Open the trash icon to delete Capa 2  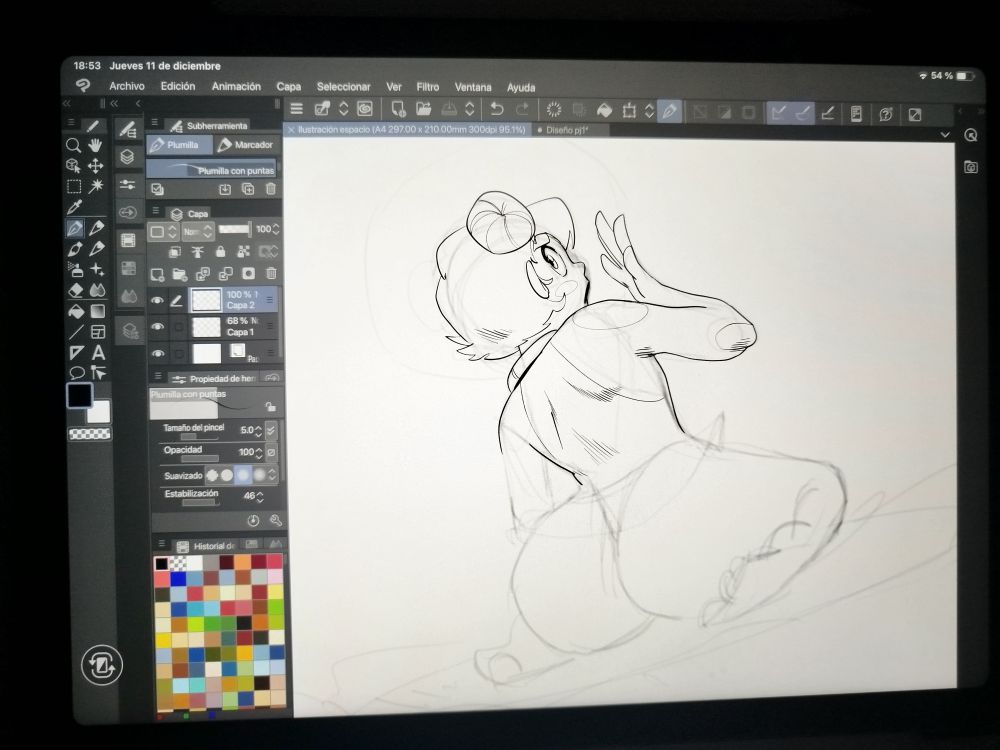pos(272,274)
